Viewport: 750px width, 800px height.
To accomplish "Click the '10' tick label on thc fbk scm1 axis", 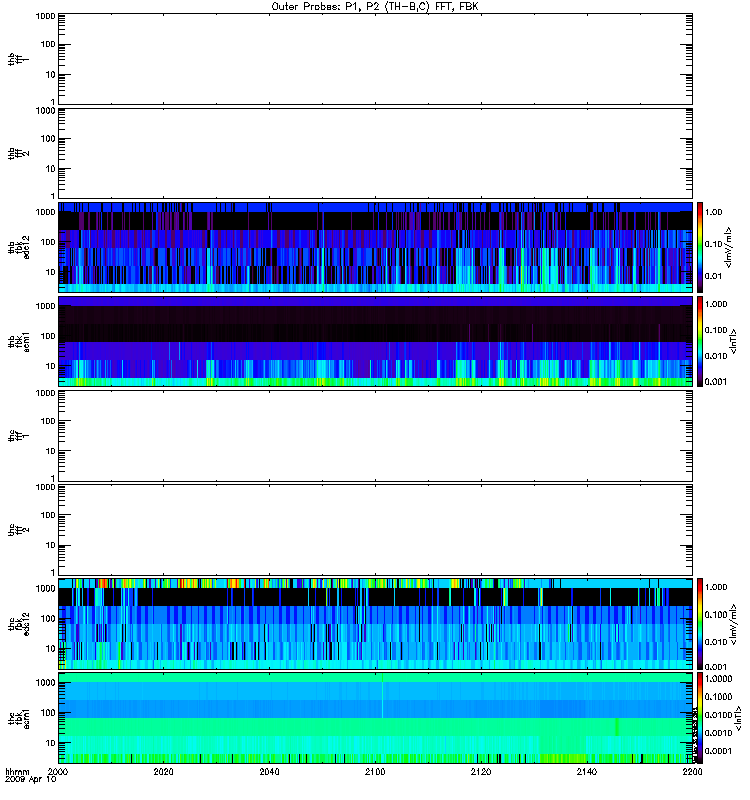I will tap(51, 743).
